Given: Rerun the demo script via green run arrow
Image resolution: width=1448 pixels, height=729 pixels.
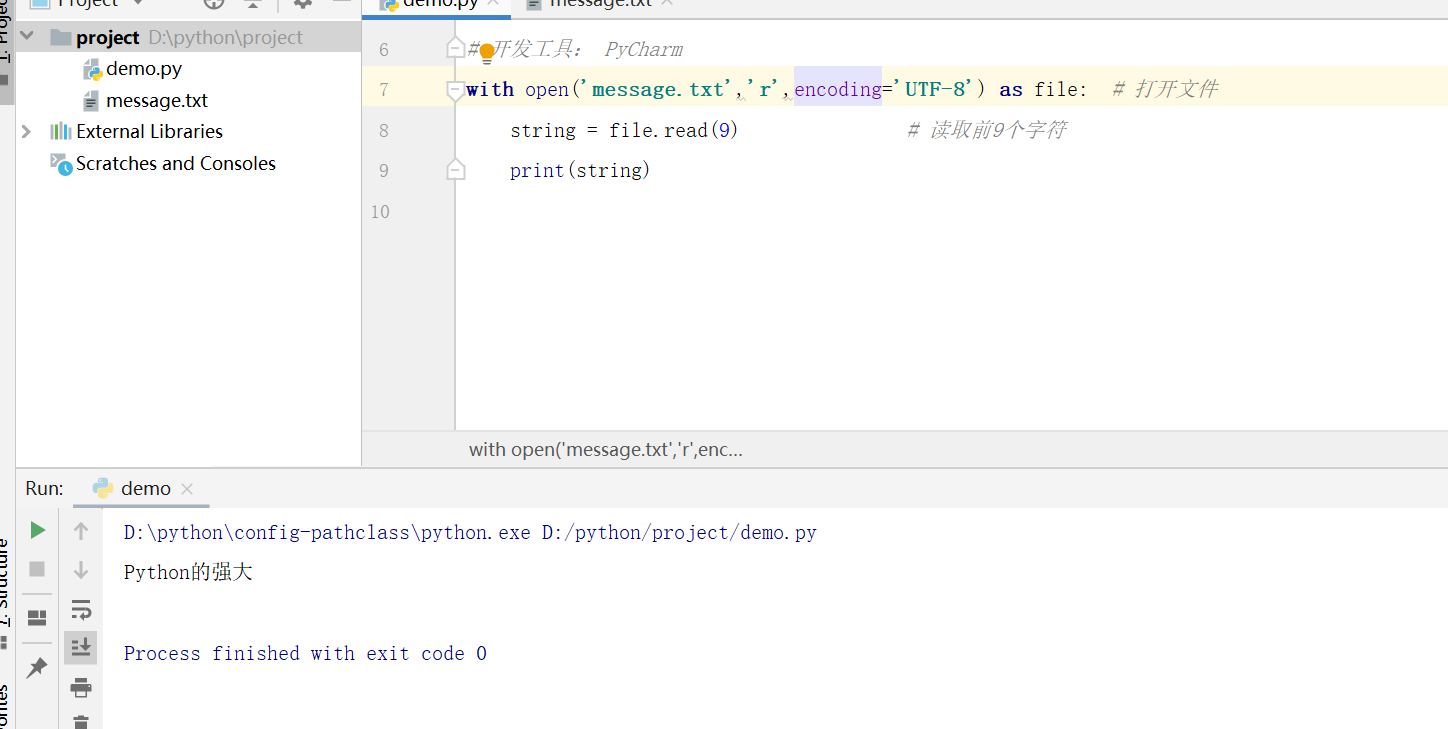Looking at the screenshot, I should point(37,530).
